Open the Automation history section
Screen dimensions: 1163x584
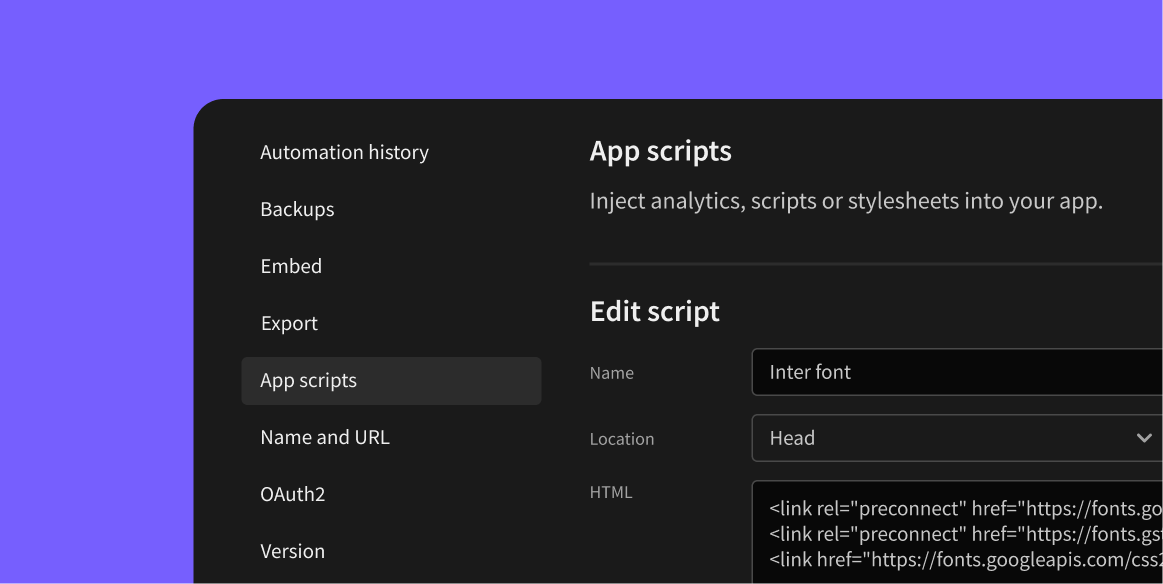click(x=344, y=152)
